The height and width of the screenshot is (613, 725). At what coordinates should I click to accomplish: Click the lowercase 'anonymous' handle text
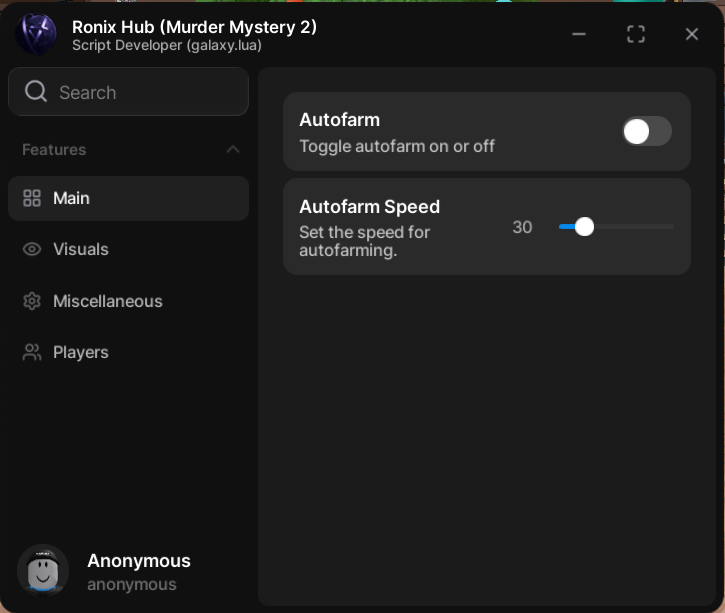[132, 584]
